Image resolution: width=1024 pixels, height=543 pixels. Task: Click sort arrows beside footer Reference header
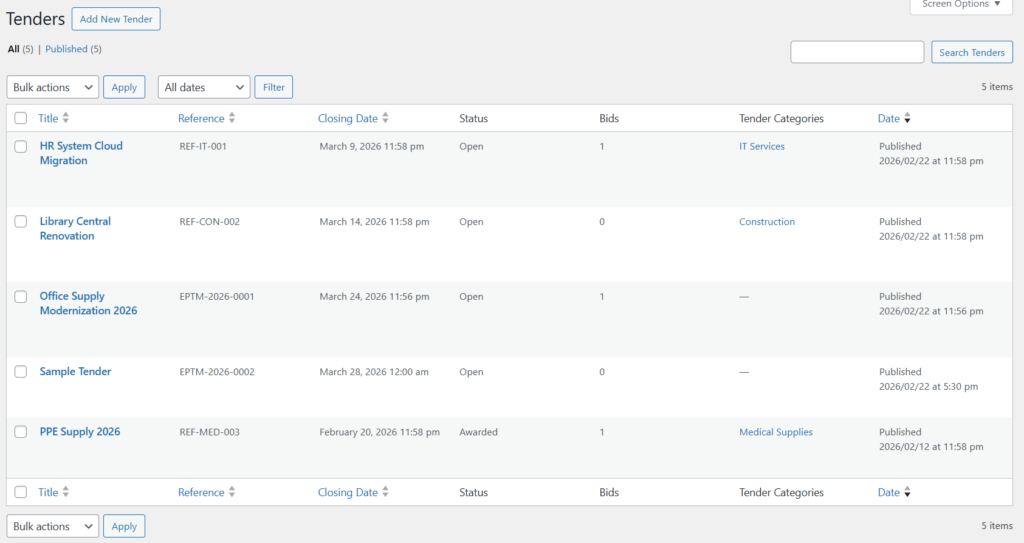232,492
